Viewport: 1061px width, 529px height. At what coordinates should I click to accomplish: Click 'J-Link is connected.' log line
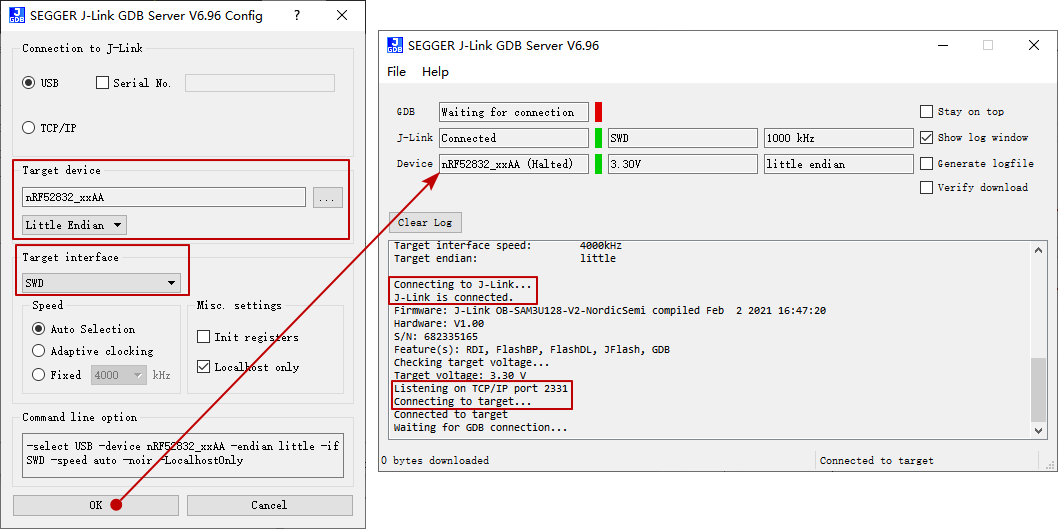[453, 297]
